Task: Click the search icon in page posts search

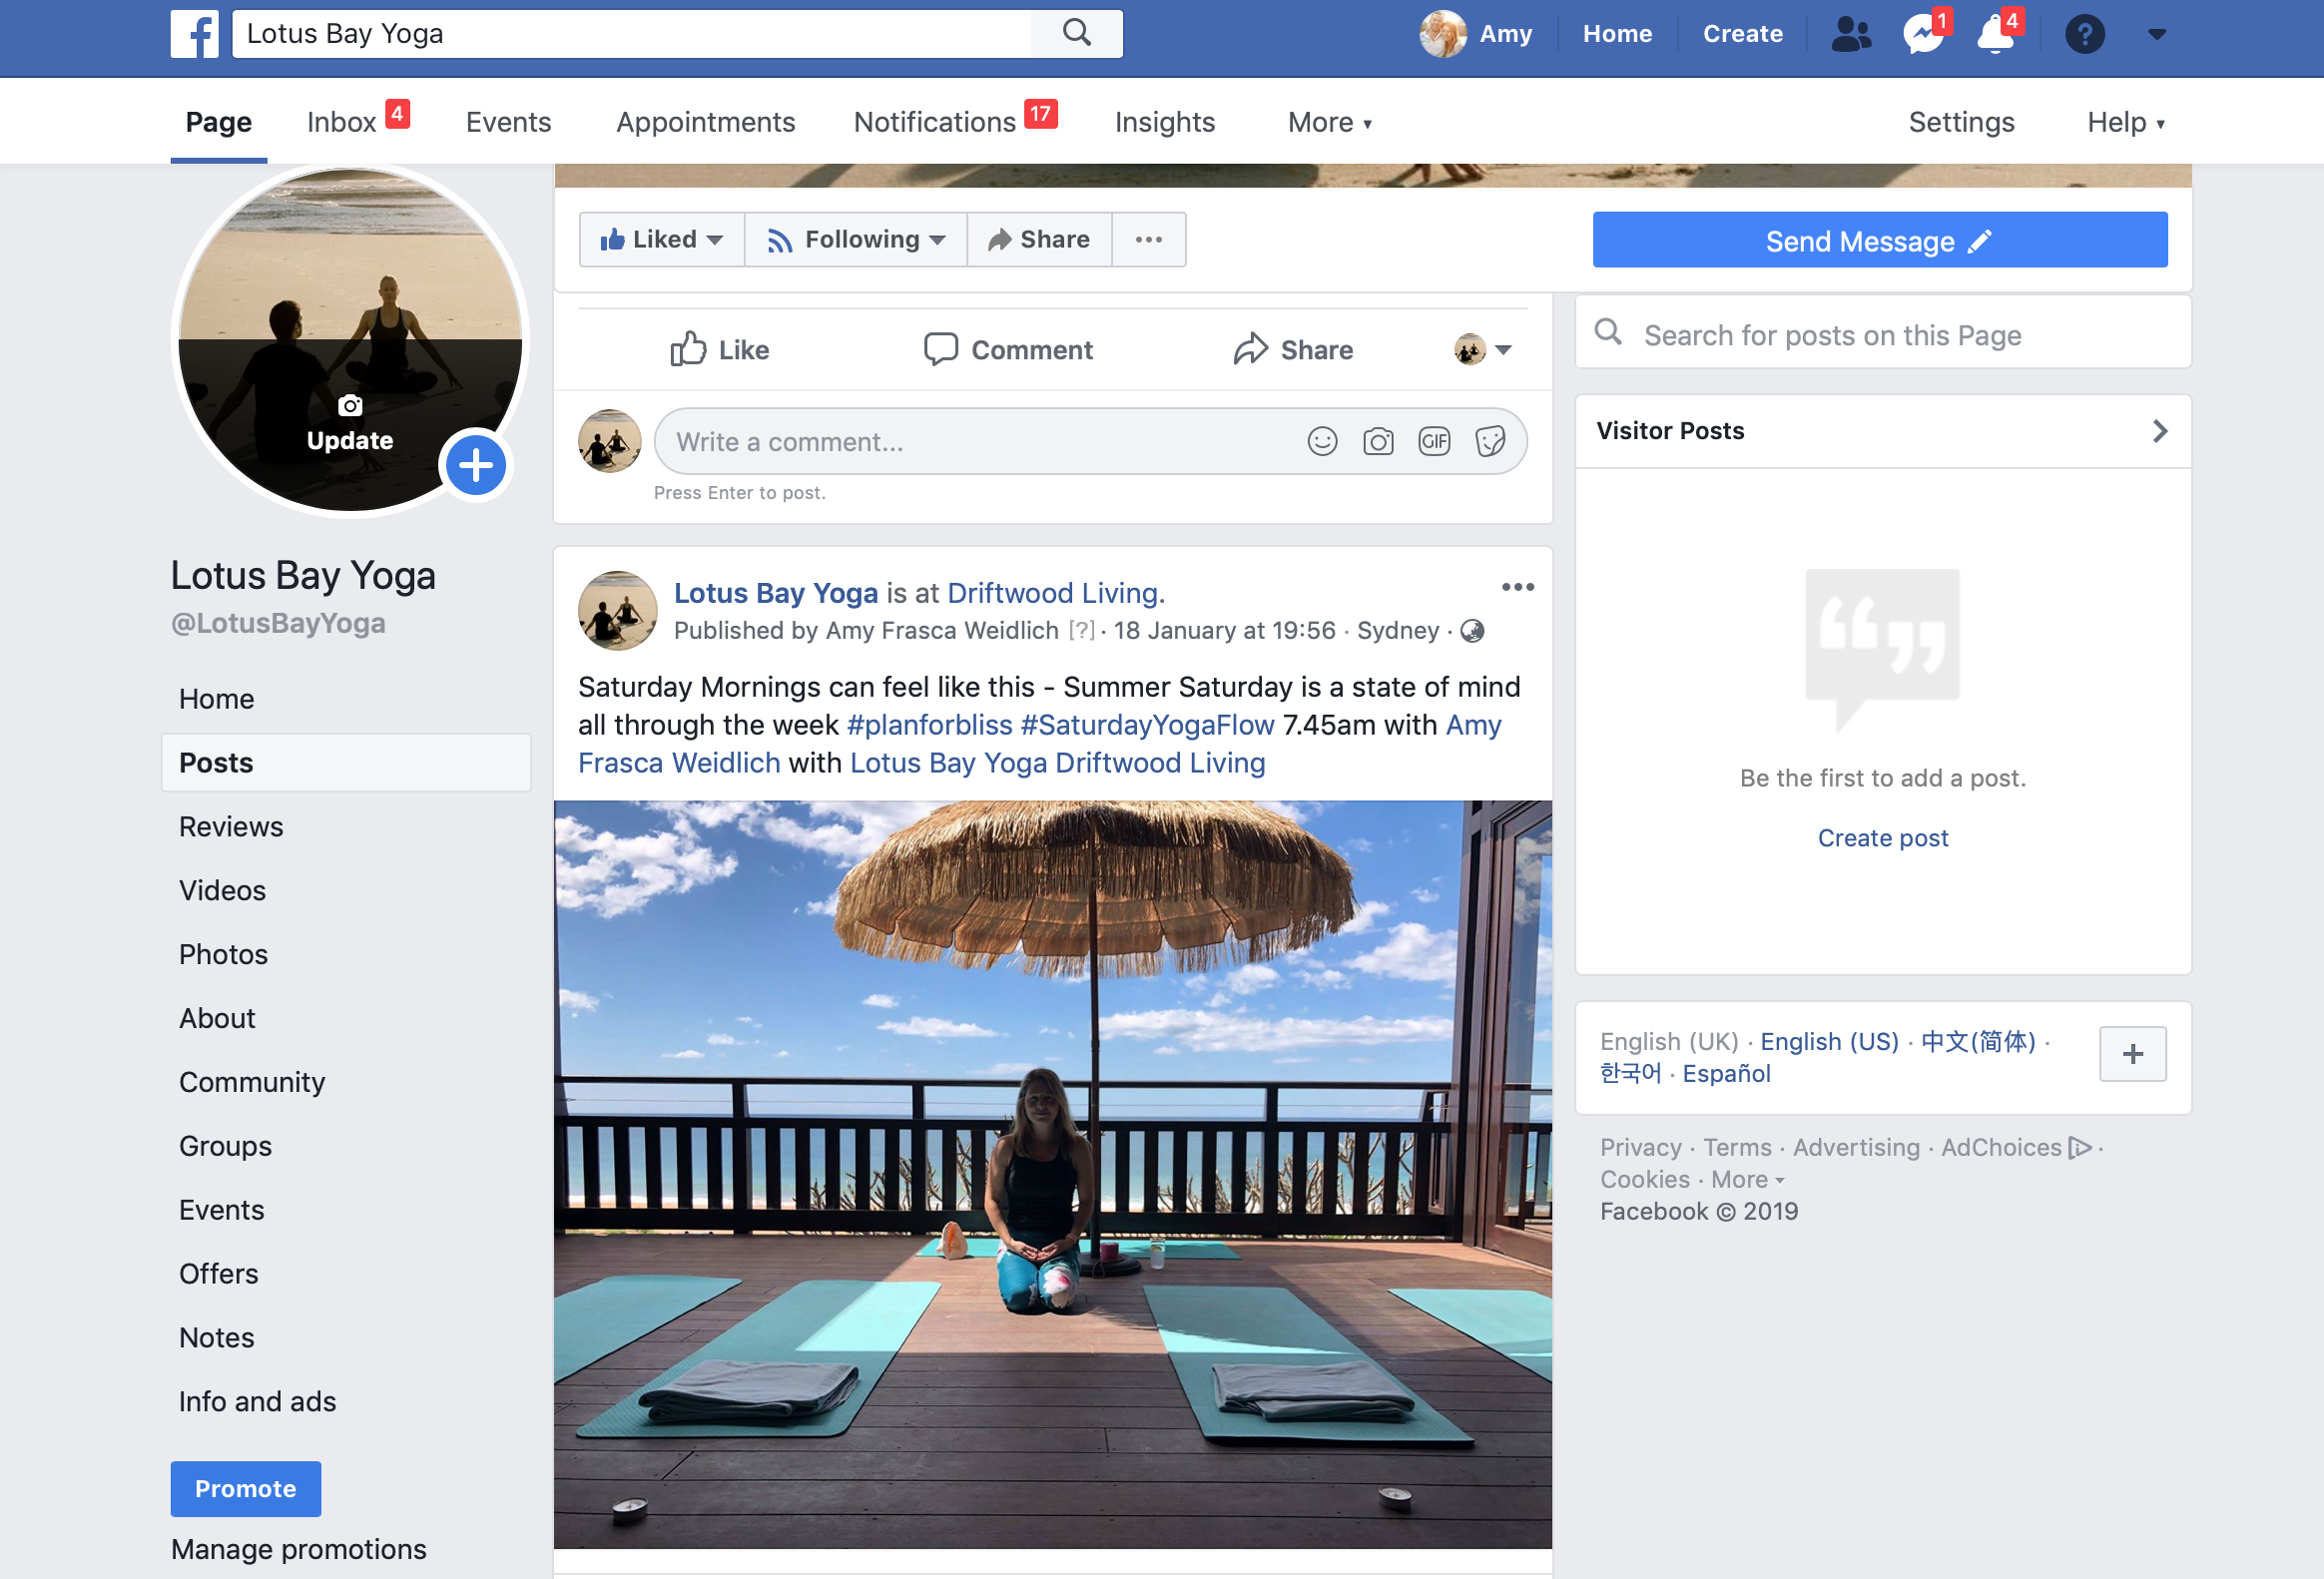Action: pyautogui.click(x=1607, y=332)
